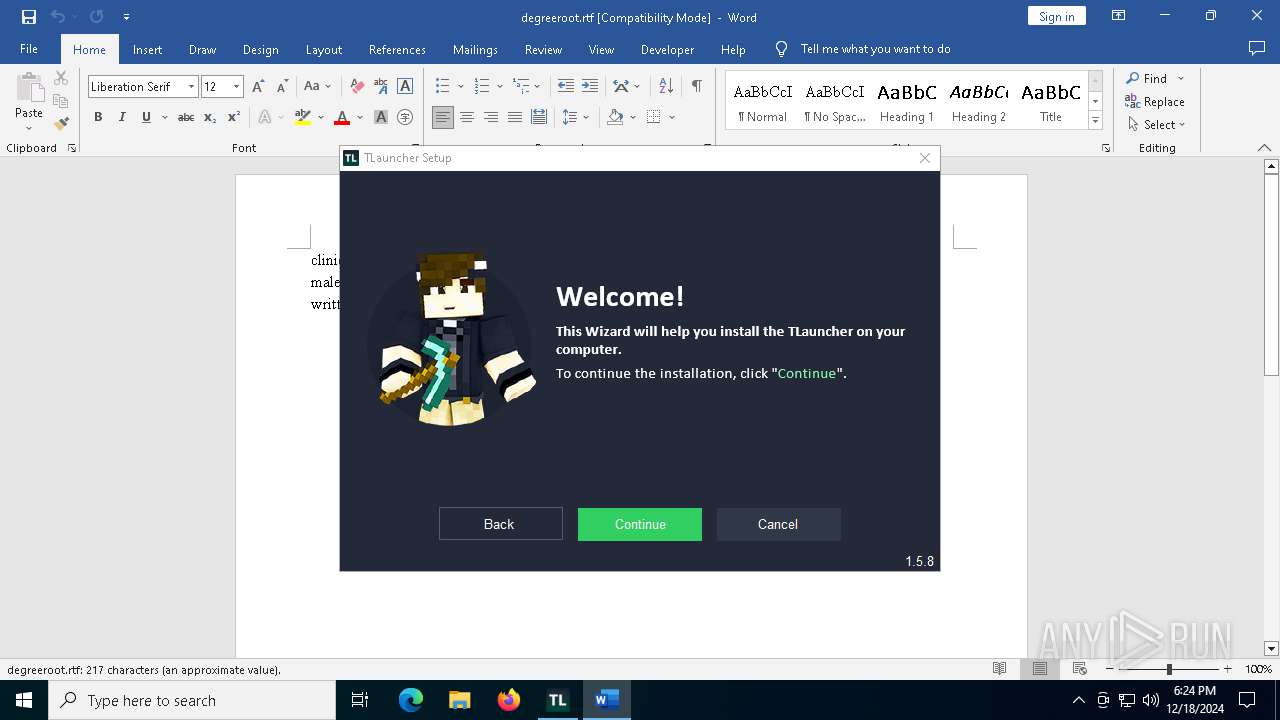Image resolution: width=1280 pixels, height=720 pixels.
Task: Toggle Bold formatting
Action: pos(98,117)
